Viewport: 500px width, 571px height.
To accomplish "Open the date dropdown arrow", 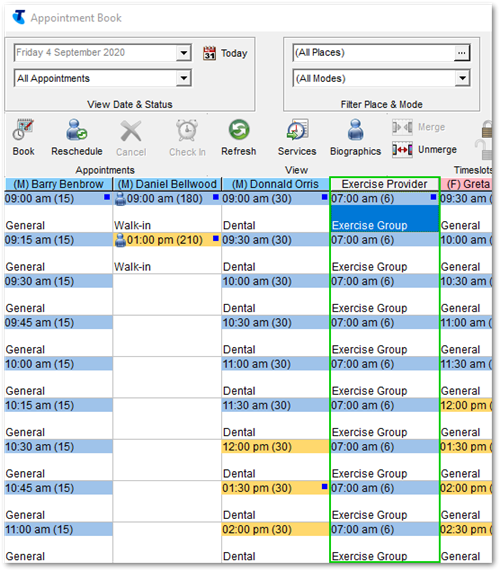I will [x=184, y=53].
